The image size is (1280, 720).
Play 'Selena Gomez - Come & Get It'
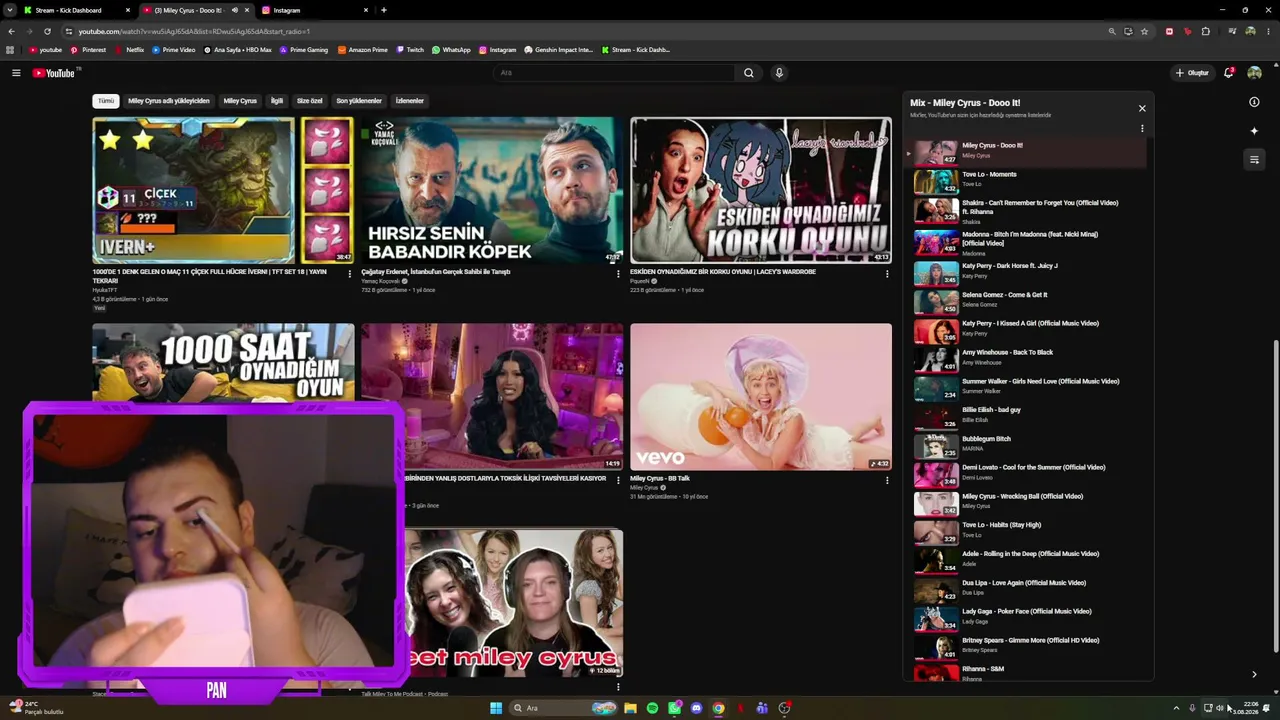[1028, 300]
